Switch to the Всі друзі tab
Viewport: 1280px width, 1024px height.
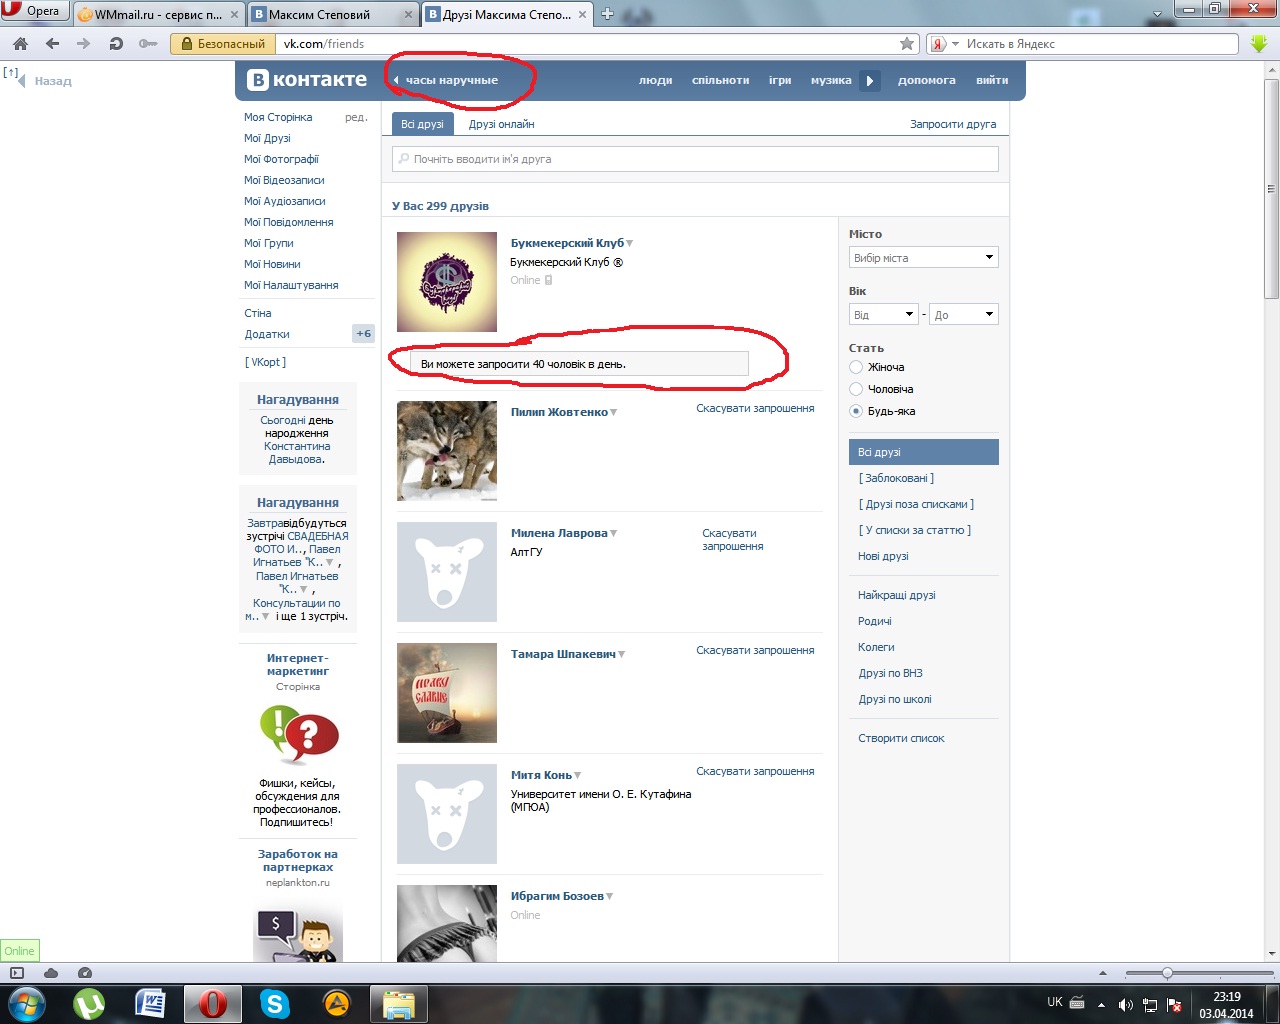(x=422, y=124)
